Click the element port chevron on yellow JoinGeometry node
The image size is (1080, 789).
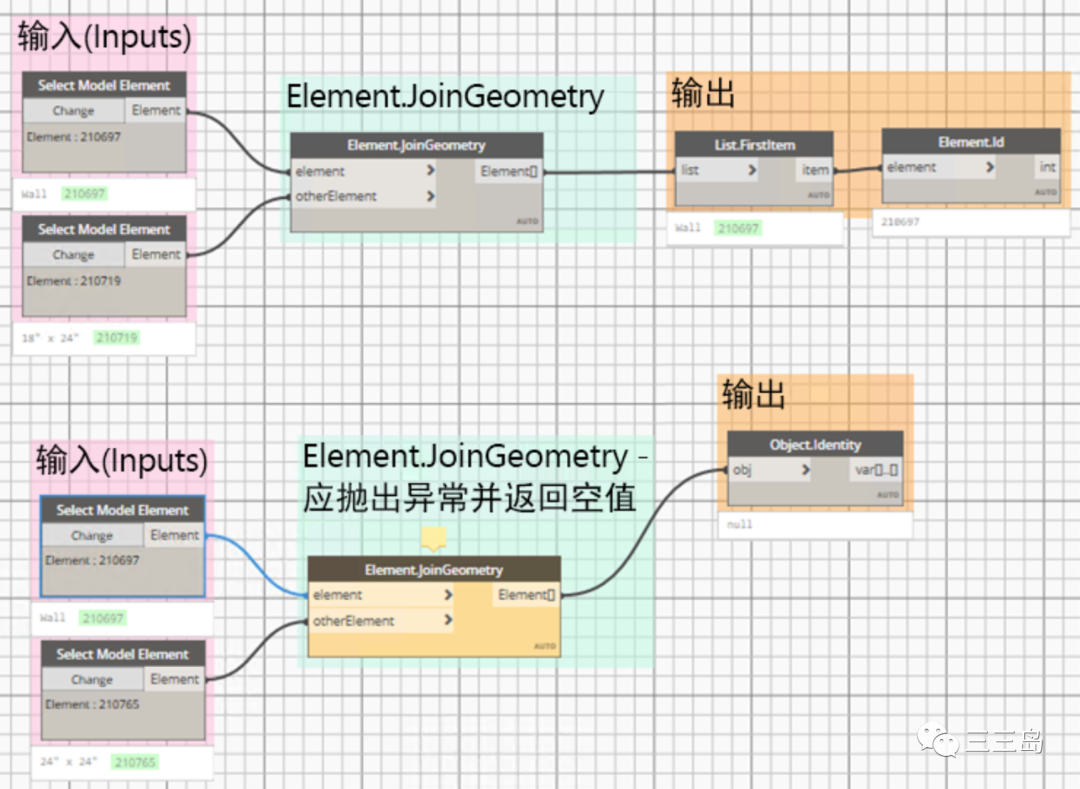pyautogui.click(x=448, y=594)
